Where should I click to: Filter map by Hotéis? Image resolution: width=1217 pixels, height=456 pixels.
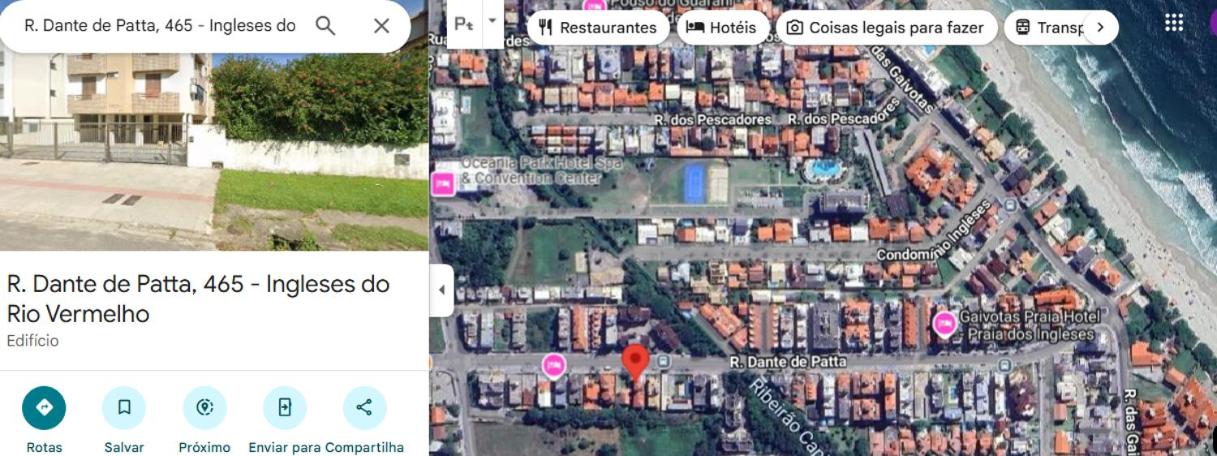(x=722, y=27)
